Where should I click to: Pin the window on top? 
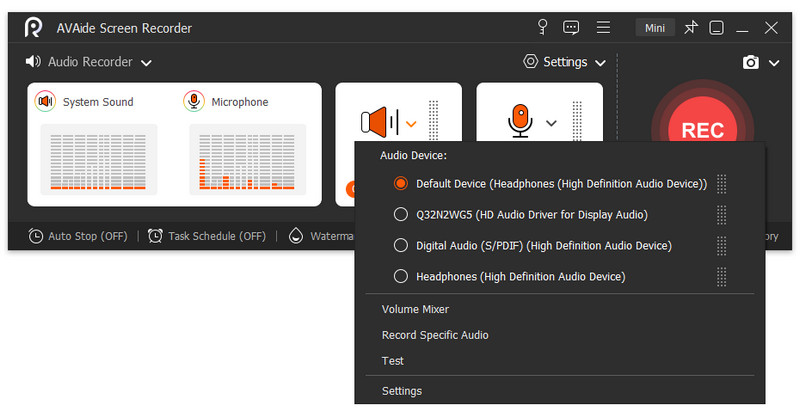click(691, 27)
